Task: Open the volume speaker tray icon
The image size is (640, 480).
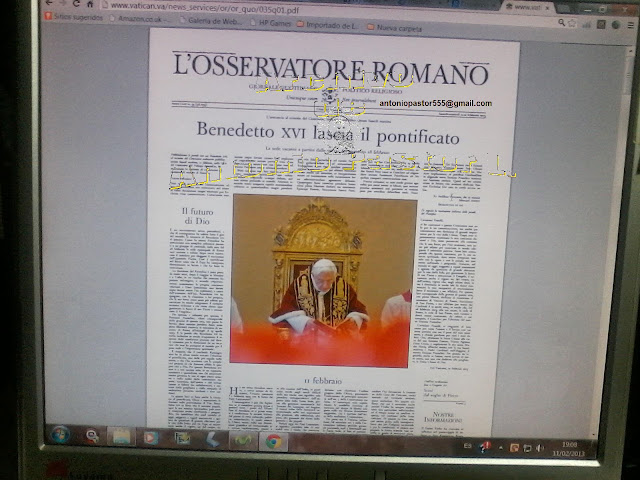Action: tap(540, 448)
